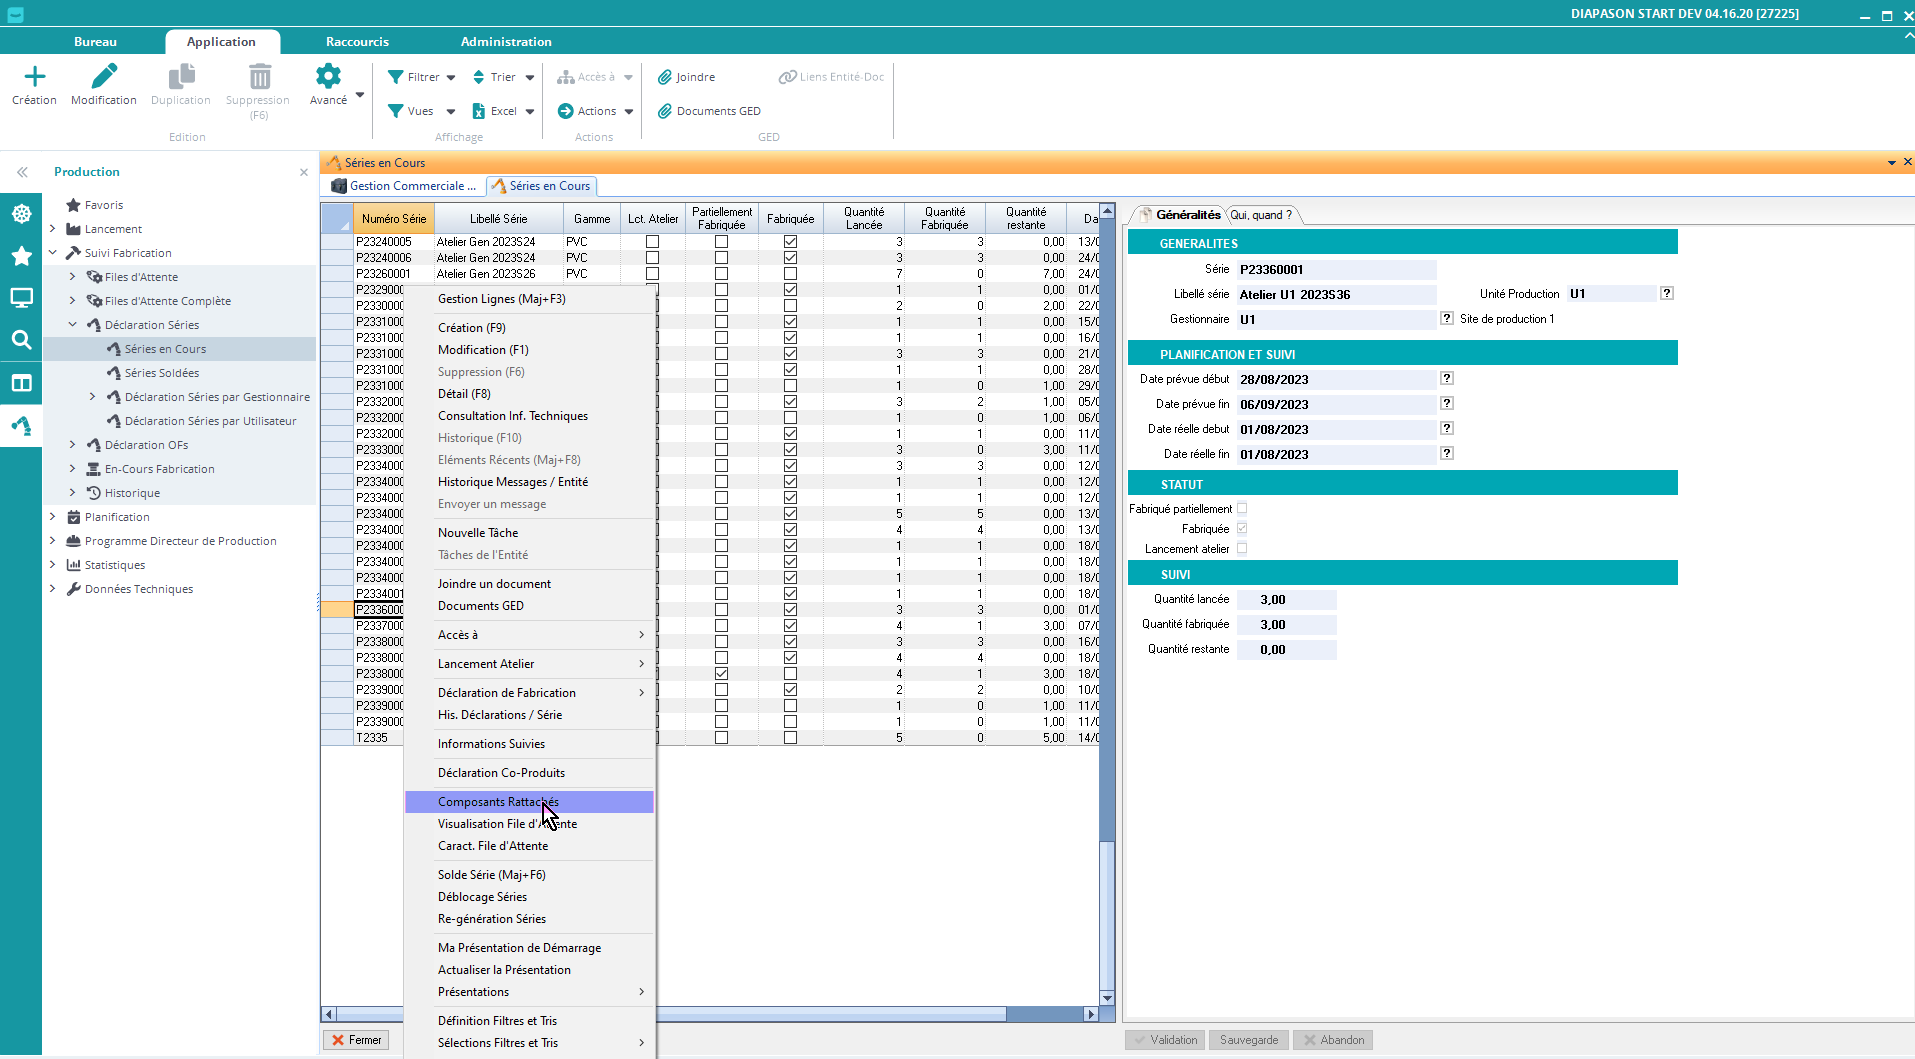Select Composants Rattachés in the context menu
Screen dimensions: 1915x1059
[x=498, y=802]
